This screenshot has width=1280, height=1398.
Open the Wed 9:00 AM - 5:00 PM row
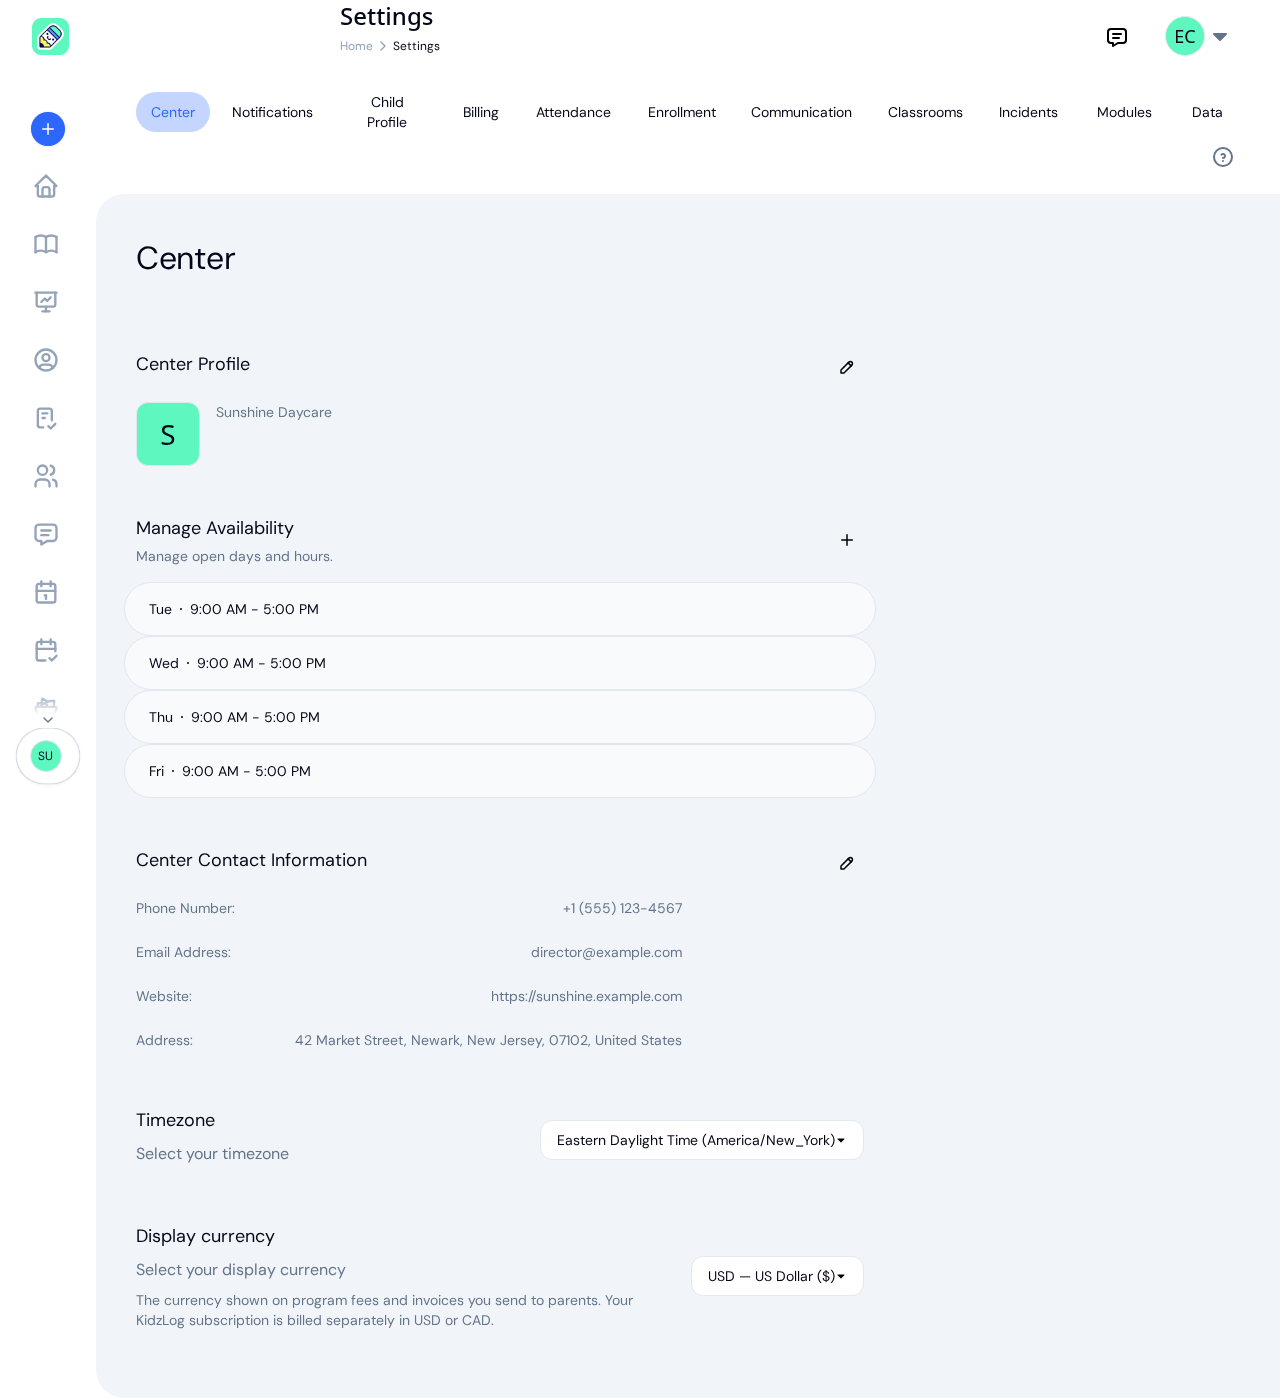click(x=500, y=663)
